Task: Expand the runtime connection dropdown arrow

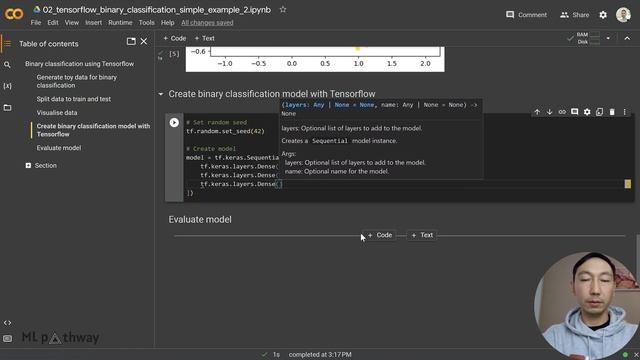Action: coord(608,38)
